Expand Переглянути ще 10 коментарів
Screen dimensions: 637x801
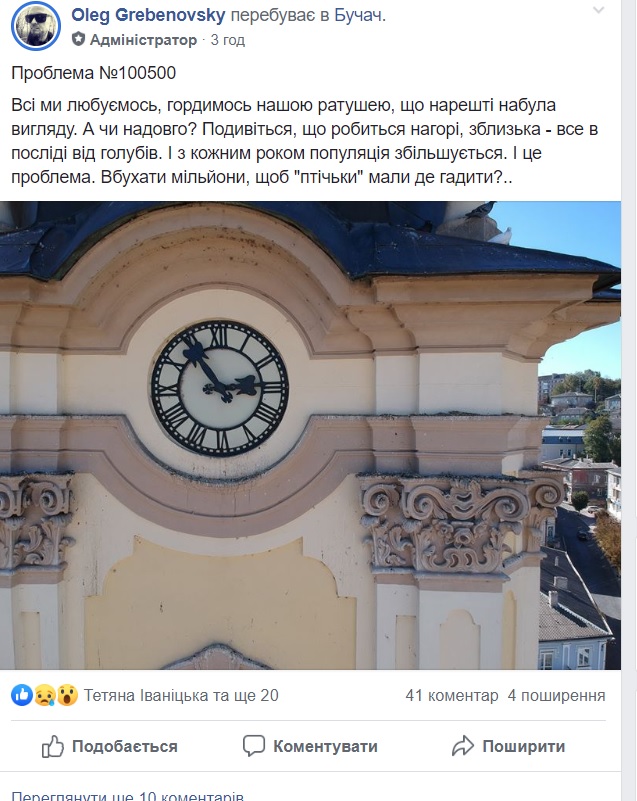(127, 796)
